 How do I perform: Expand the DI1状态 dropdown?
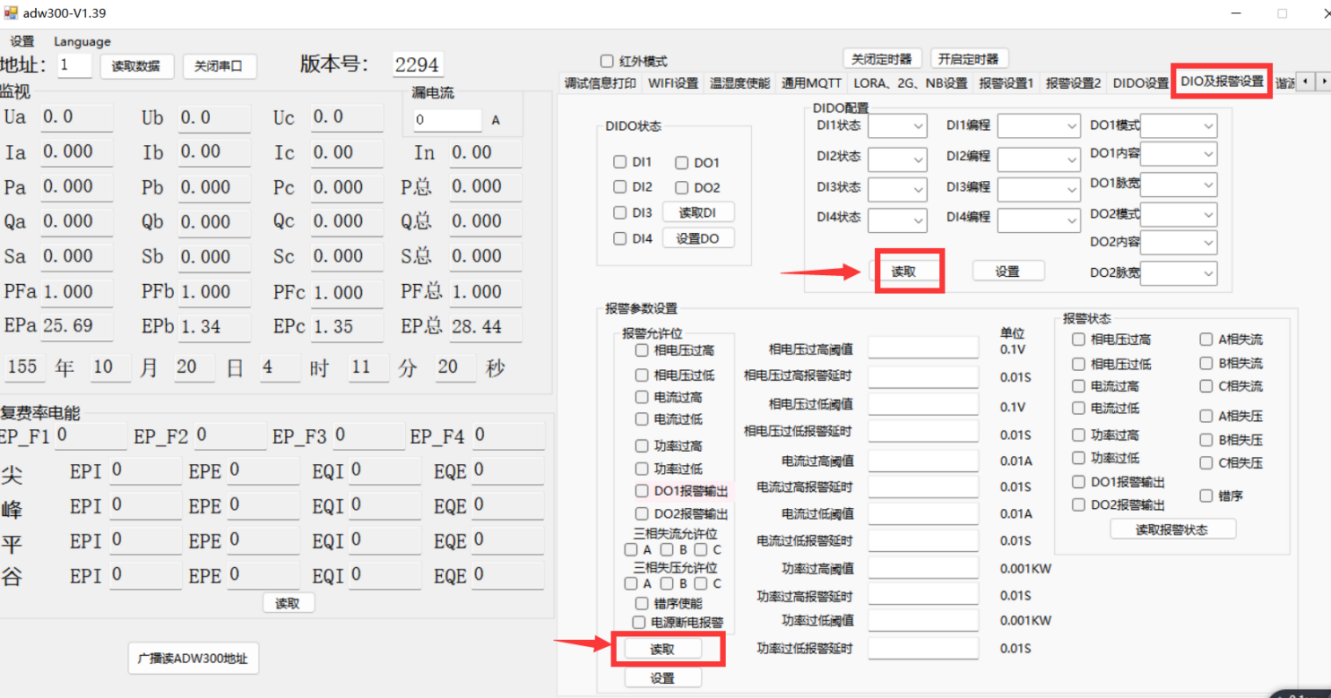click(897, 127)
